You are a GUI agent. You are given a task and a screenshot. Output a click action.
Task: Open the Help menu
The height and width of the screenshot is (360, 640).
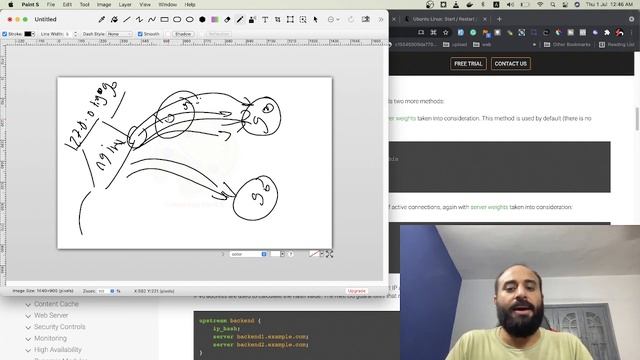pos(190,4)
